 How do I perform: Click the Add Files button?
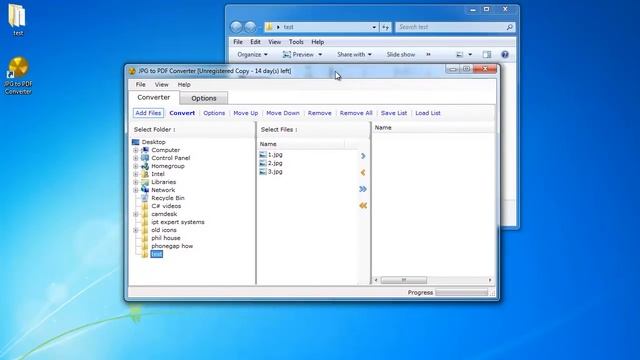(148, 113)
